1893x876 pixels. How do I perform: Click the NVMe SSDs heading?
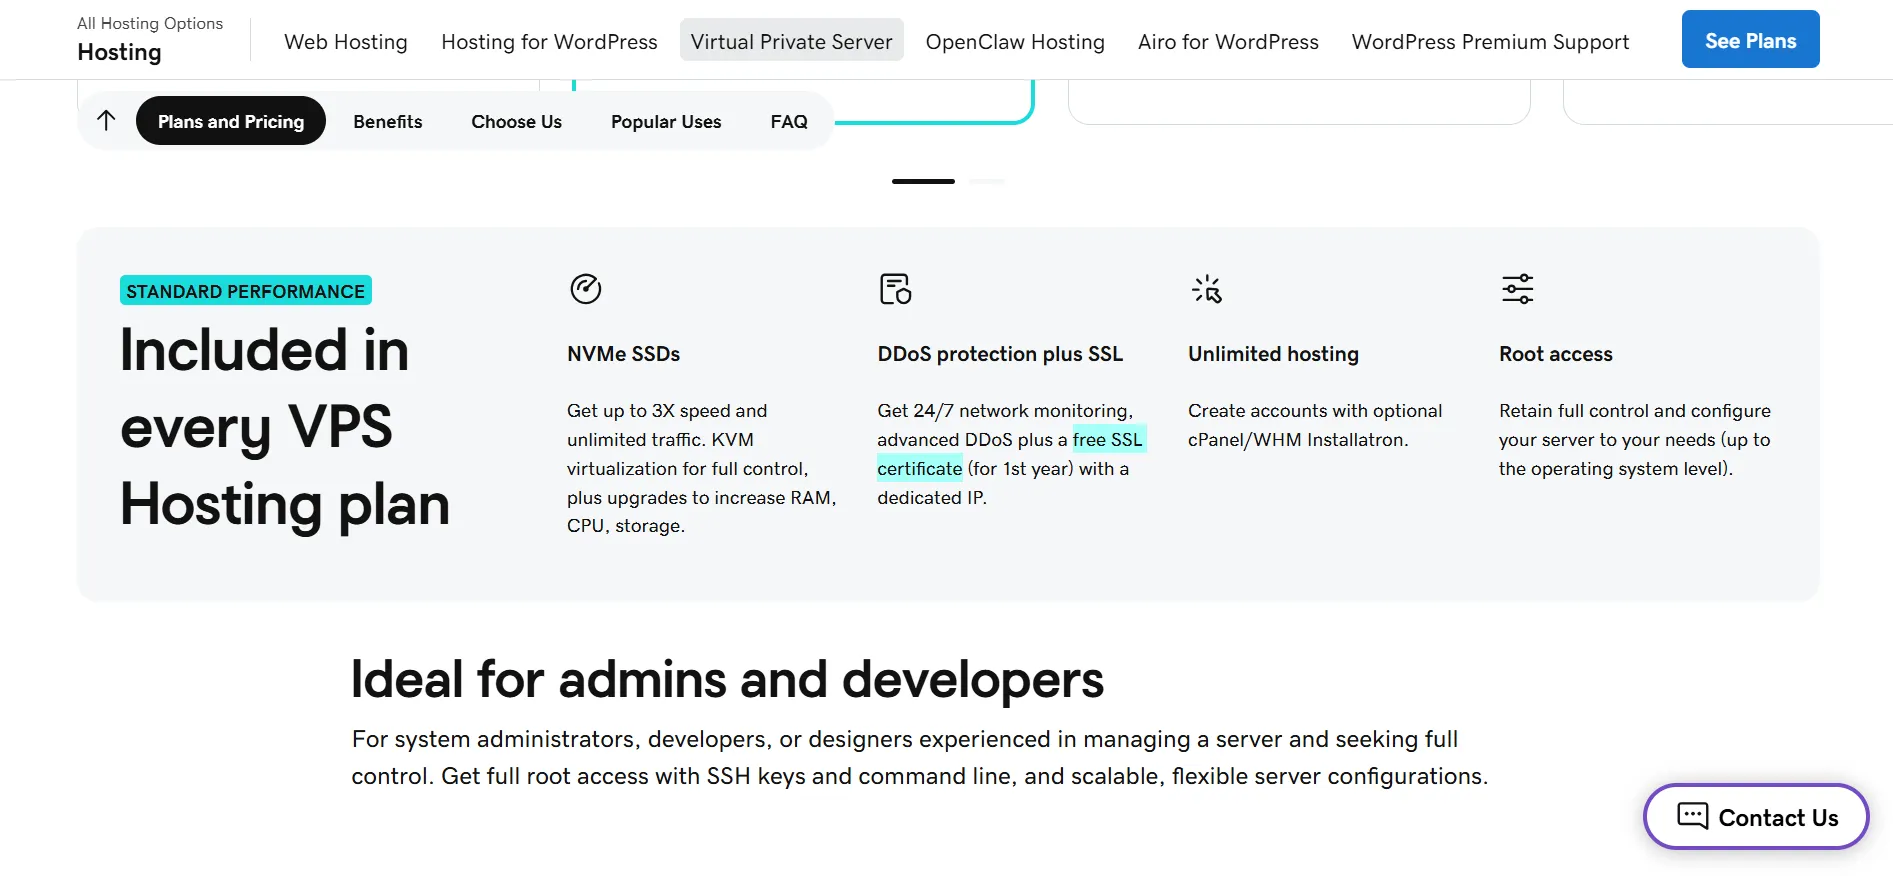623,354
